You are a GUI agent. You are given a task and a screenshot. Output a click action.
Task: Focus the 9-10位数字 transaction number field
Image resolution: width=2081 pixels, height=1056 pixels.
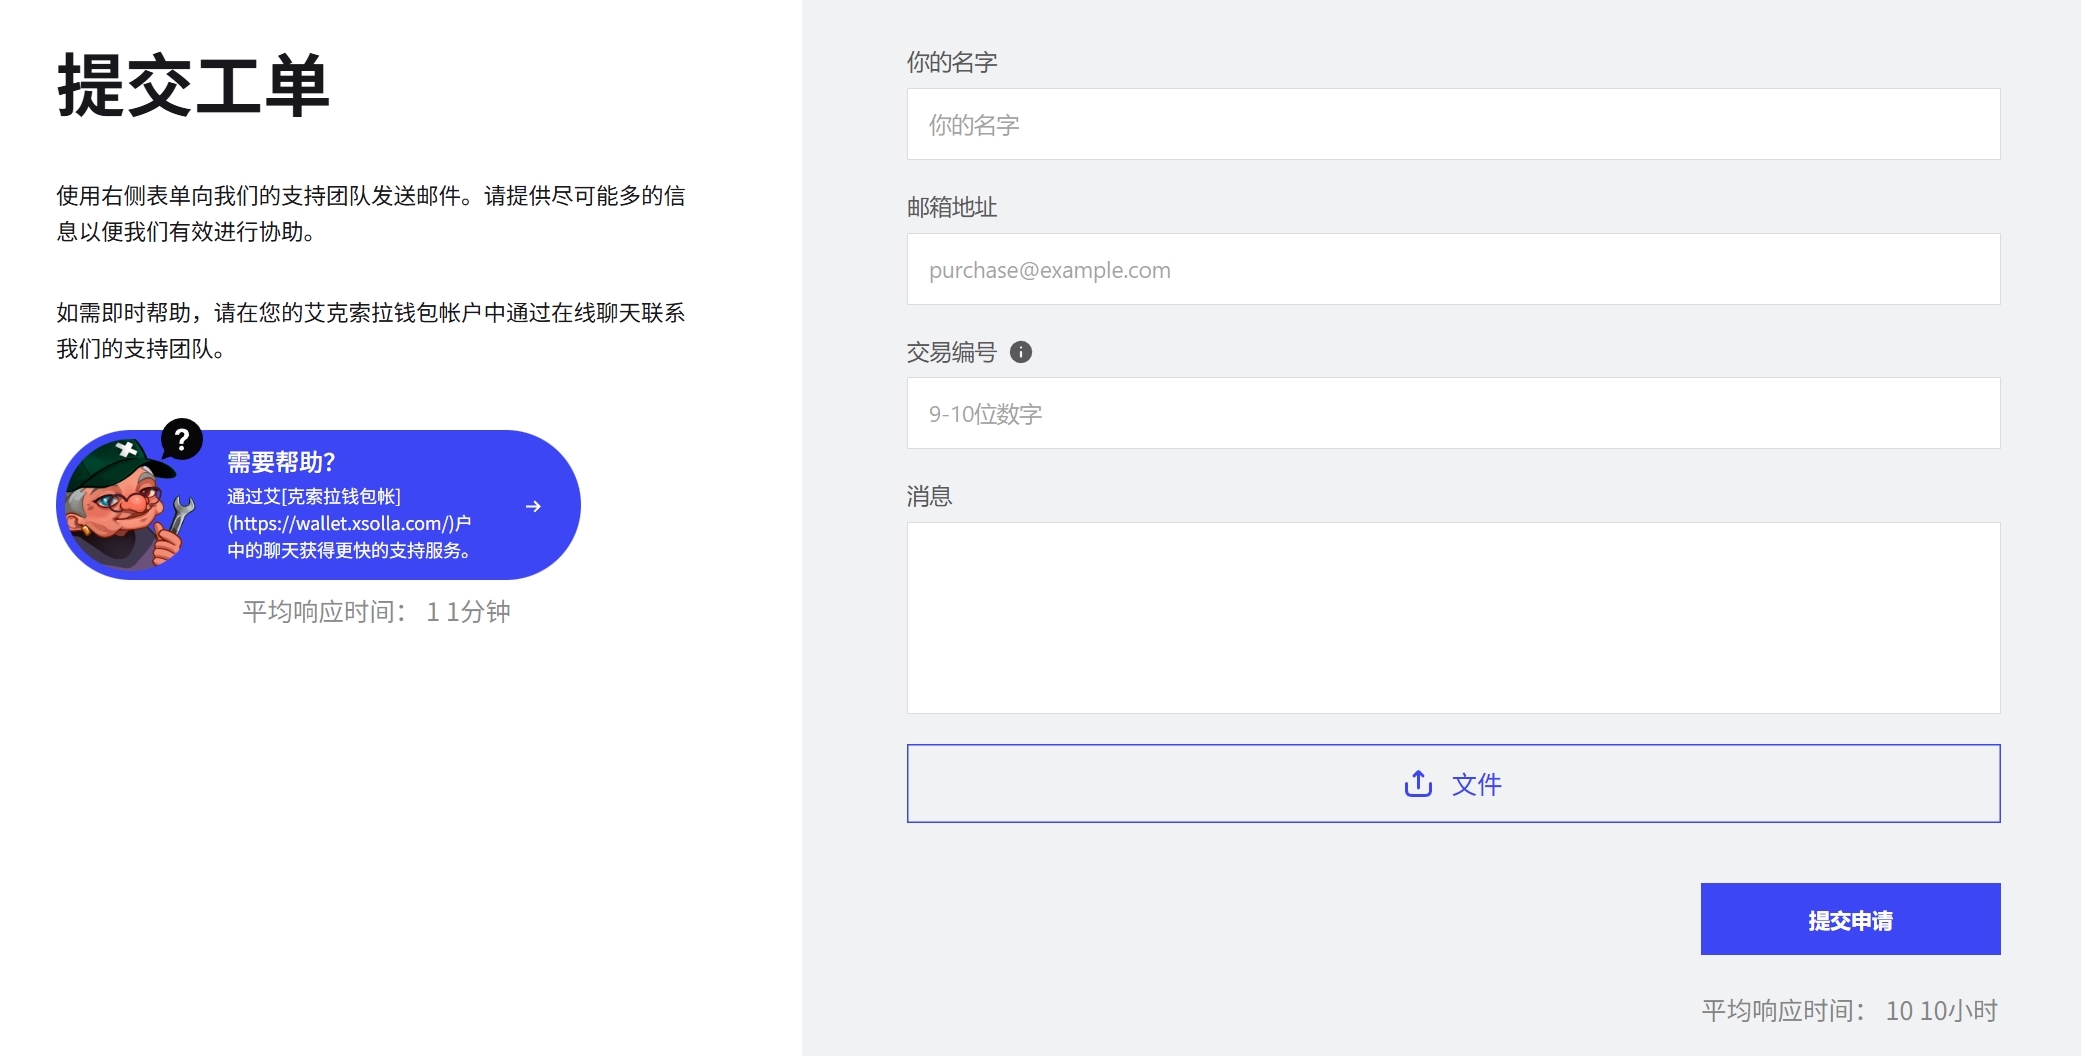click(1453, 413)
